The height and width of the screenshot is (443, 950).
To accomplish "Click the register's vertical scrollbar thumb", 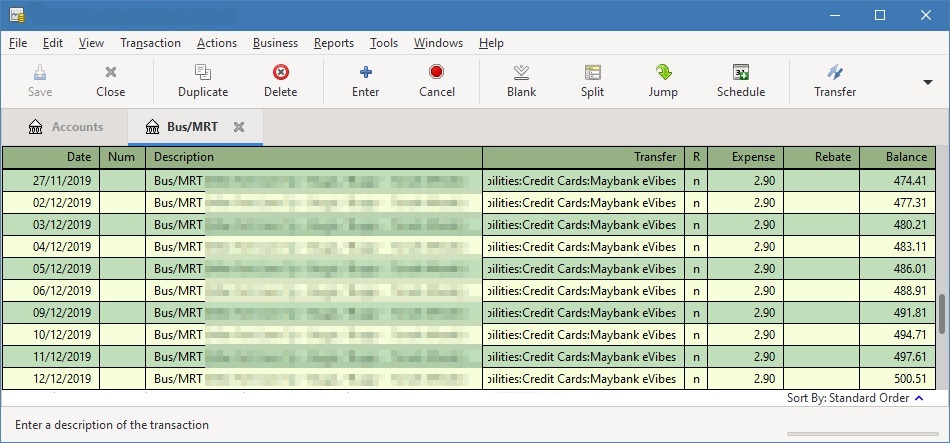I will [942, 313].
